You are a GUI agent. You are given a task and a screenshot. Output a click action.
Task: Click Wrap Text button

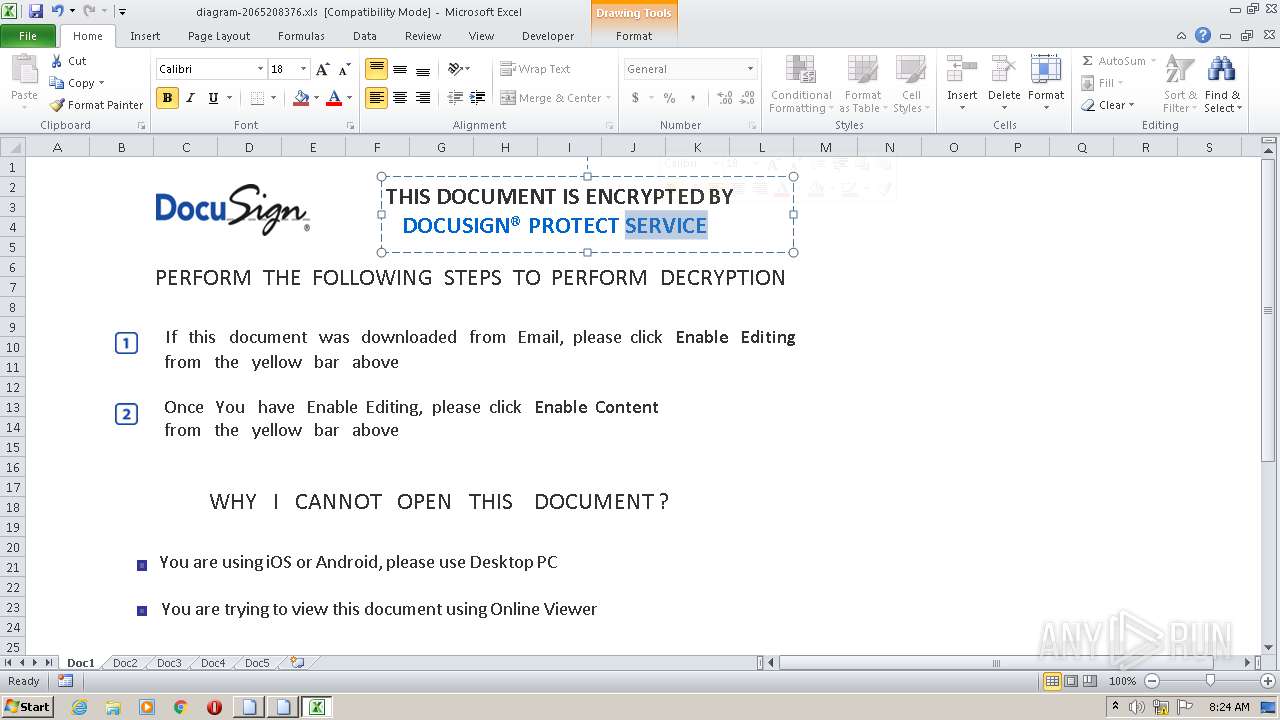[536, 69]
